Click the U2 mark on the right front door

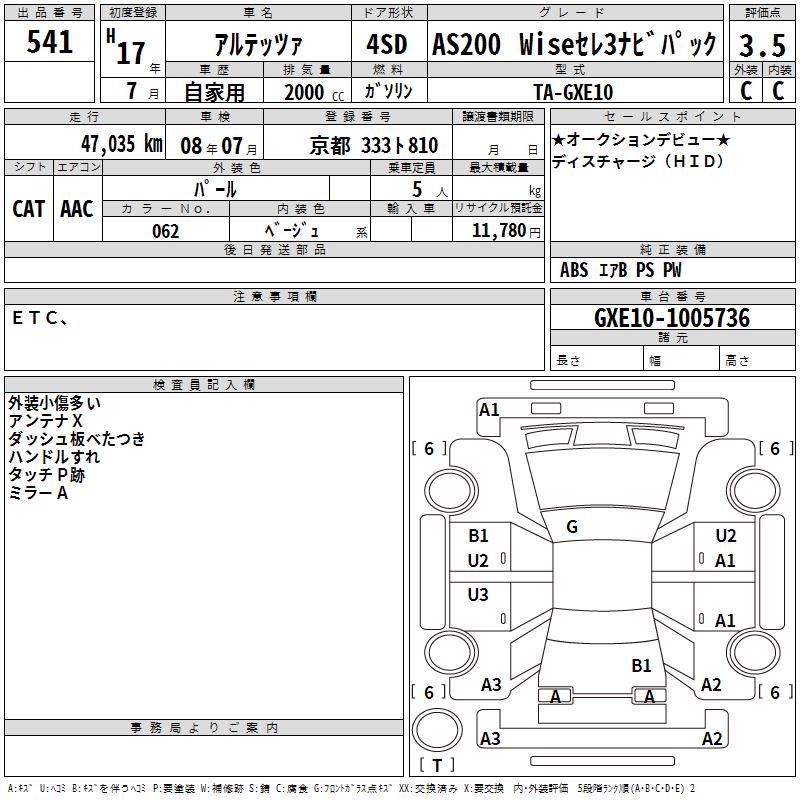(x=726, y=536)
